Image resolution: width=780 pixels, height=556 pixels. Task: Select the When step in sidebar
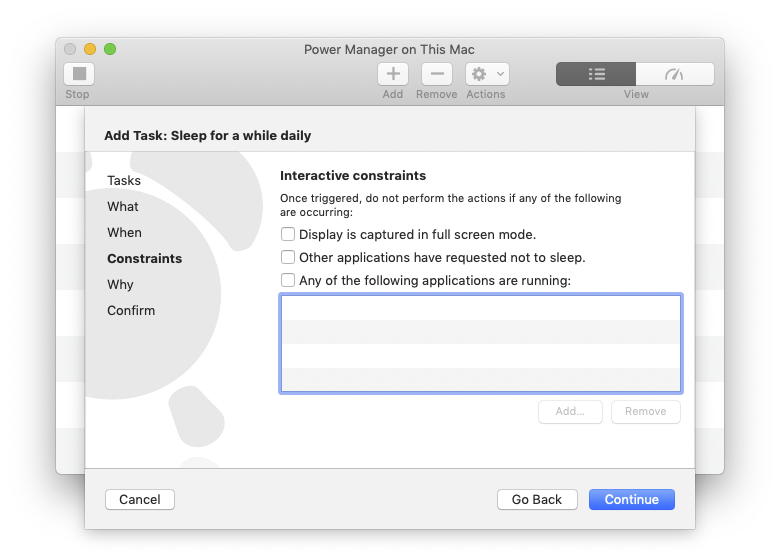point(124,232)
